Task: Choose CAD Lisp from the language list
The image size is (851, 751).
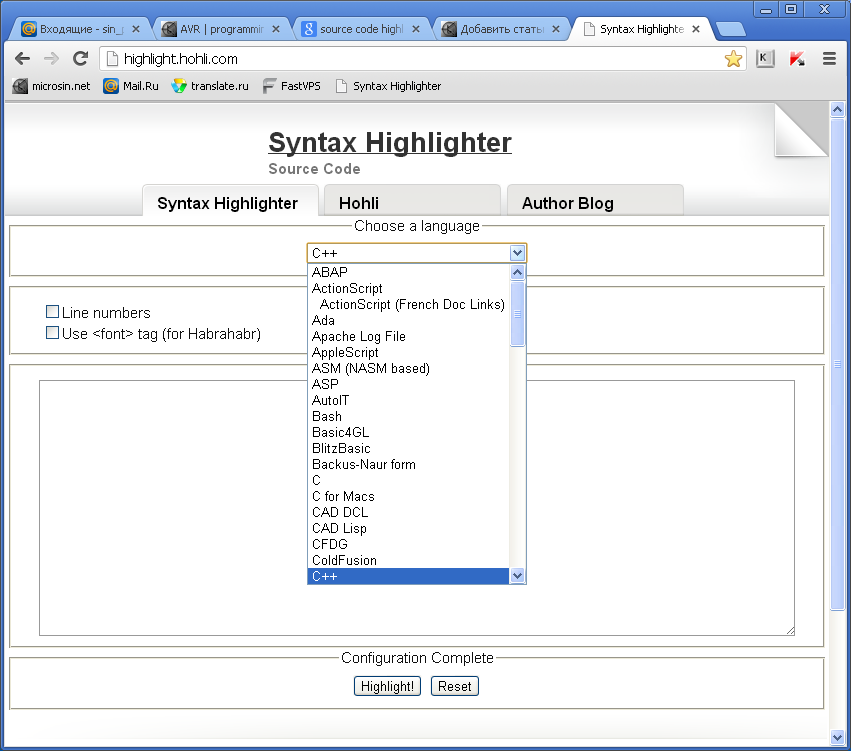Action: pyautogui.click(x=408, y=528)
